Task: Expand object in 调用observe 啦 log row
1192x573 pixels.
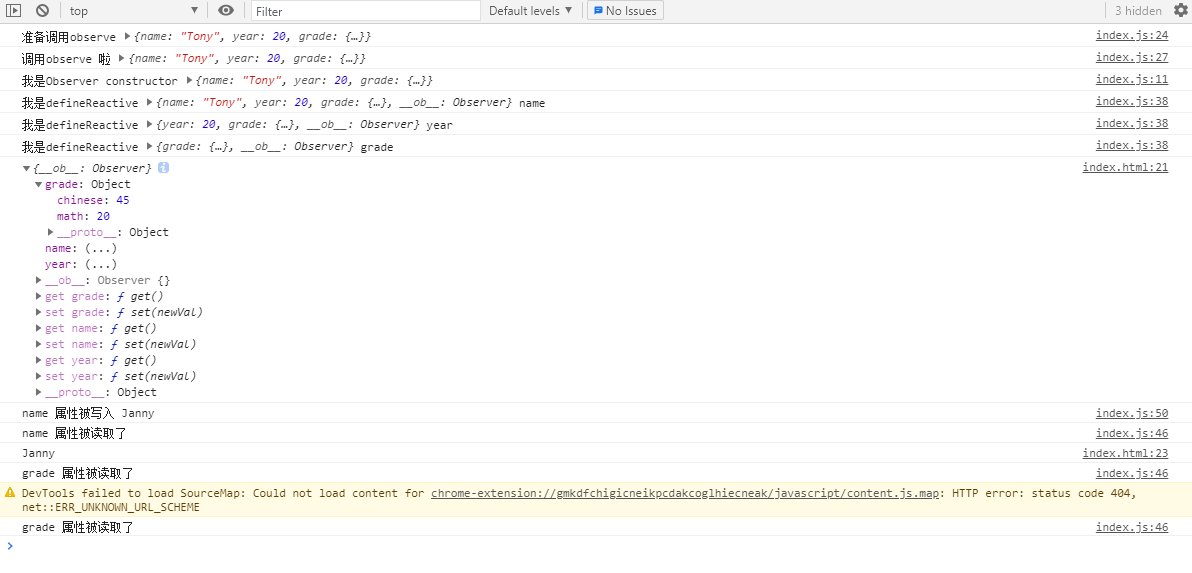Action: click(122, 58)
